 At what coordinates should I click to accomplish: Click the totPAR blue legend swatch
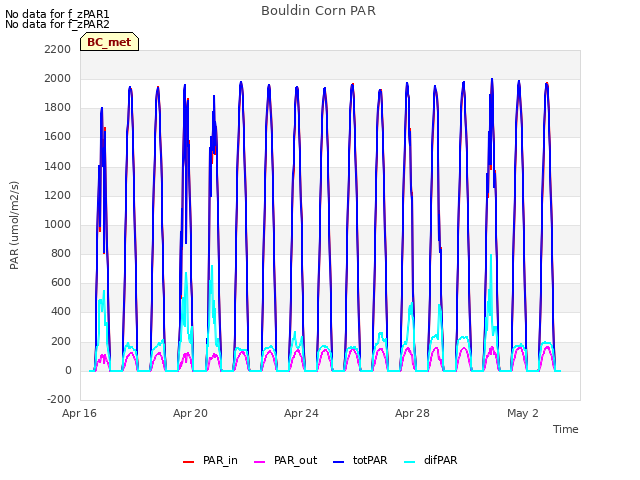tap(339, 462)
